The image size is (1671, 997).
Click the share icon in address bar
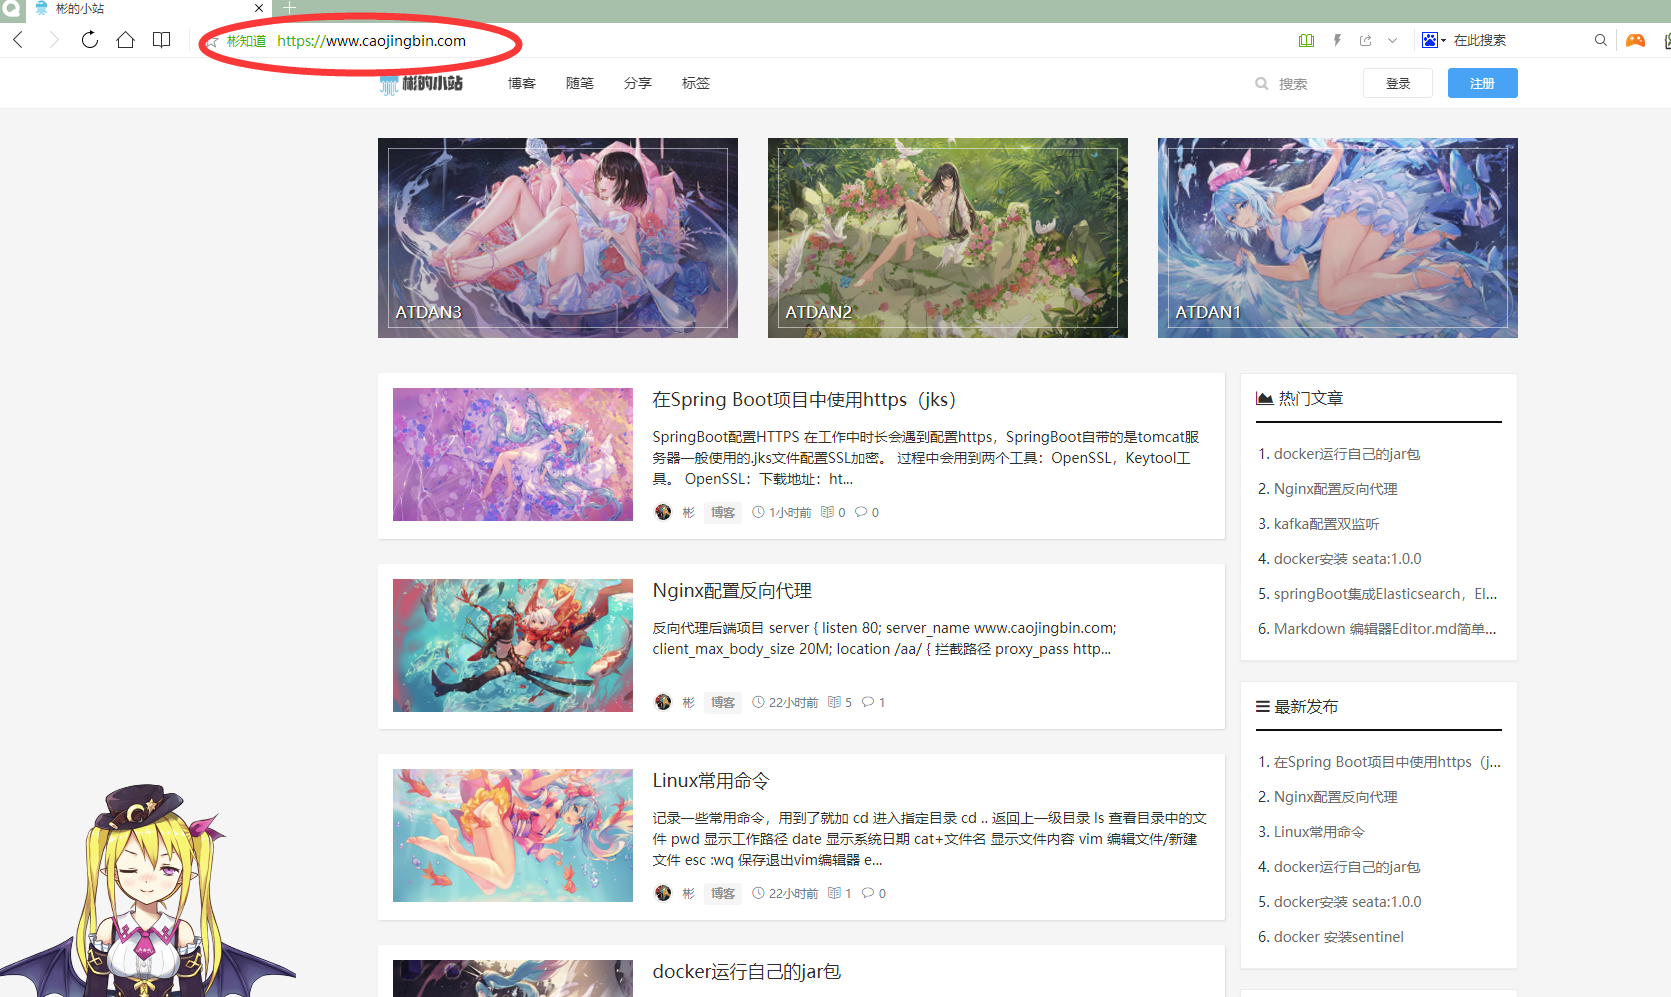(x=1365, y=40)
